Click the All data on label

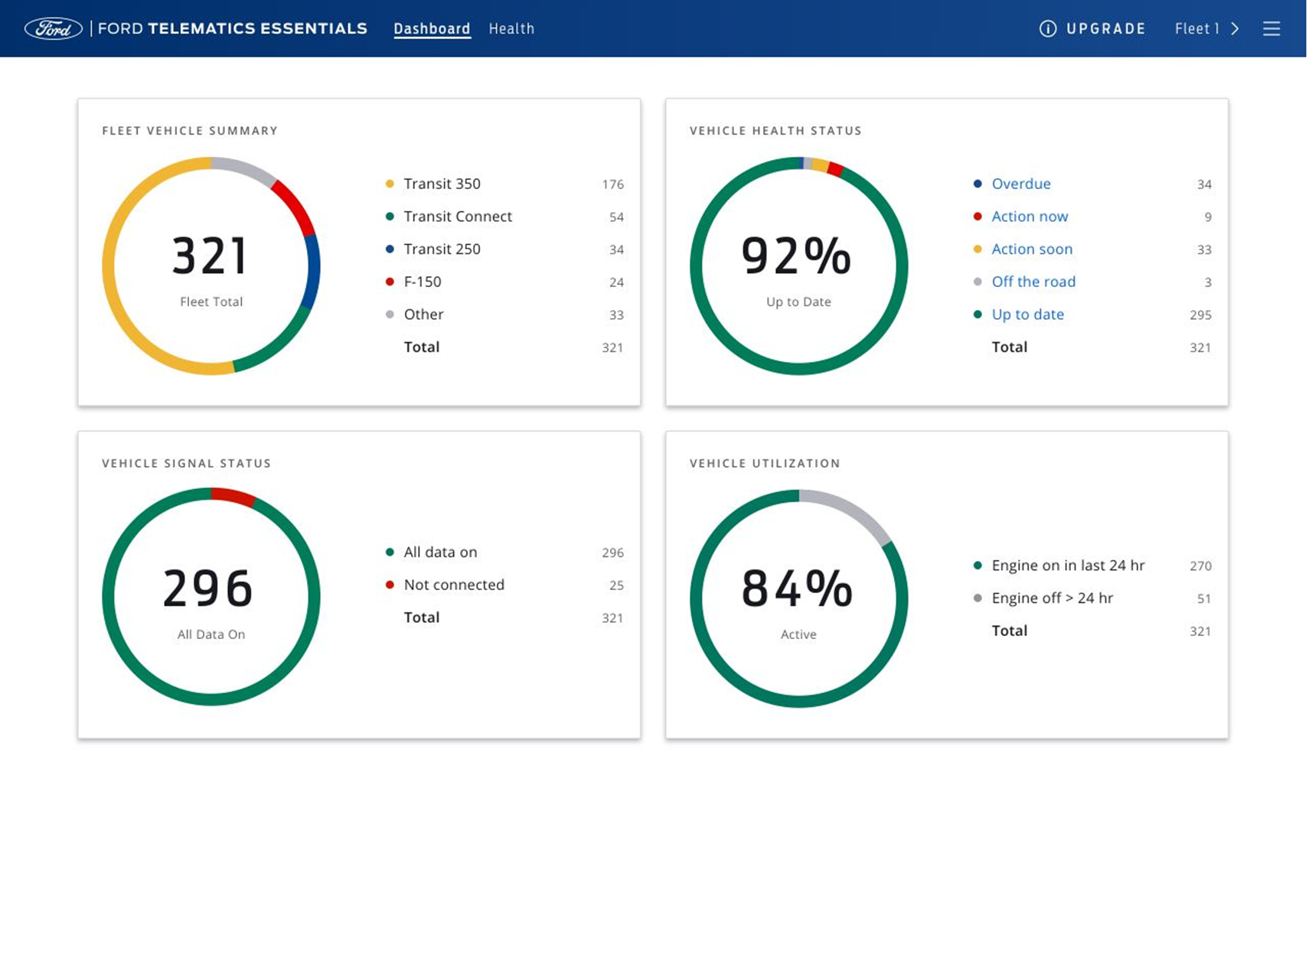(x=440, y=552)
